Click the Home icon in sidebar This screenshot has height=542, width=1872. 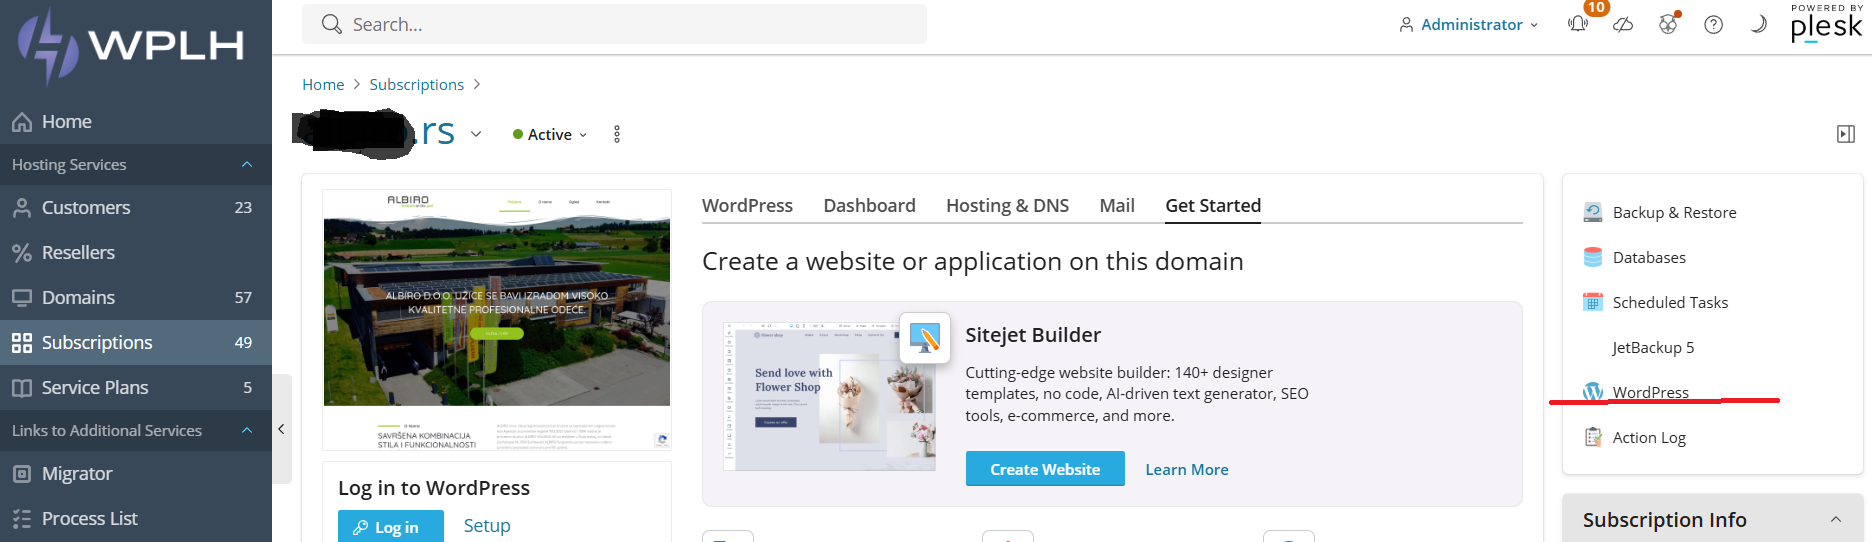pyautogui.click(x=22, y=122)
